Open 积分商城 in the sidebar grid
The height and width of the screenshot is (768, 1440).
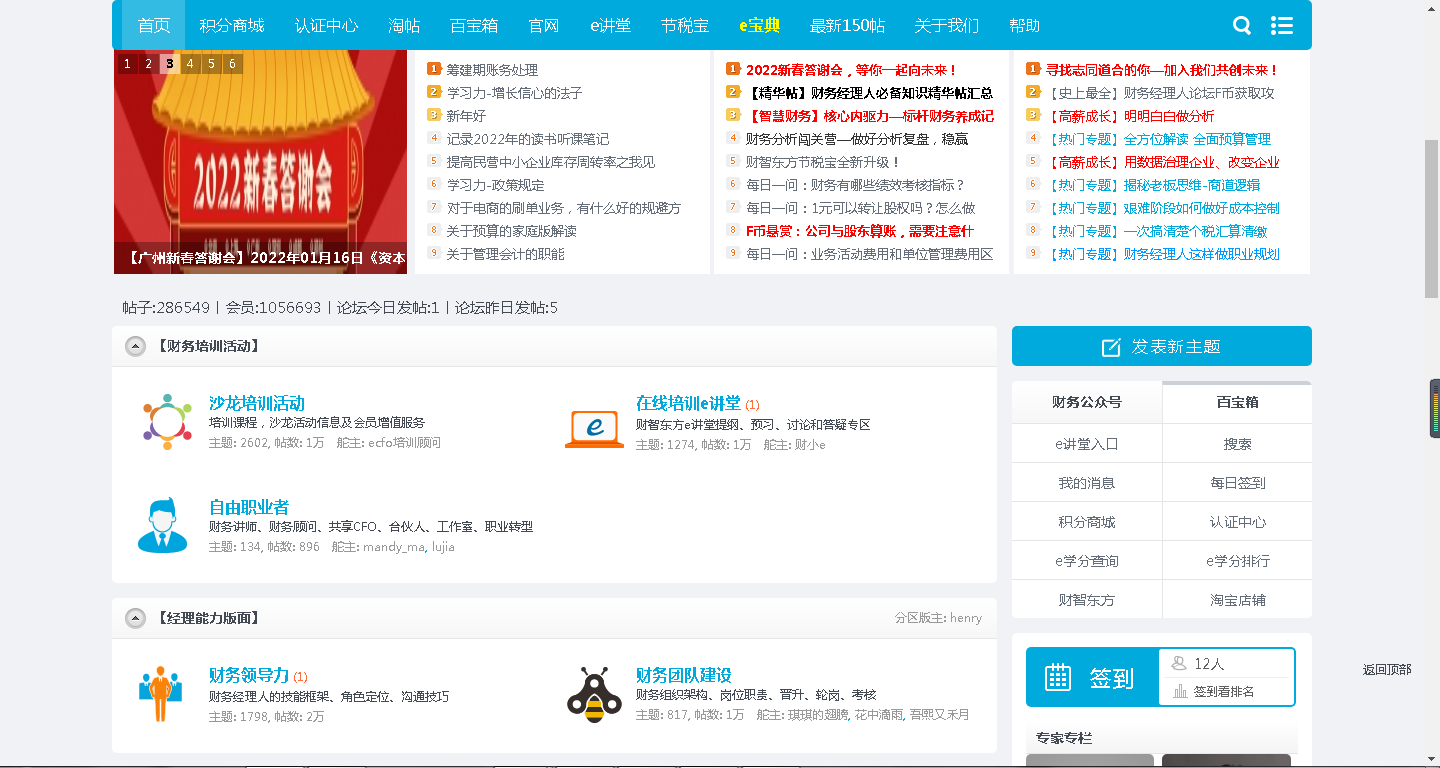pyautogui.click(x=1087, y=521)
